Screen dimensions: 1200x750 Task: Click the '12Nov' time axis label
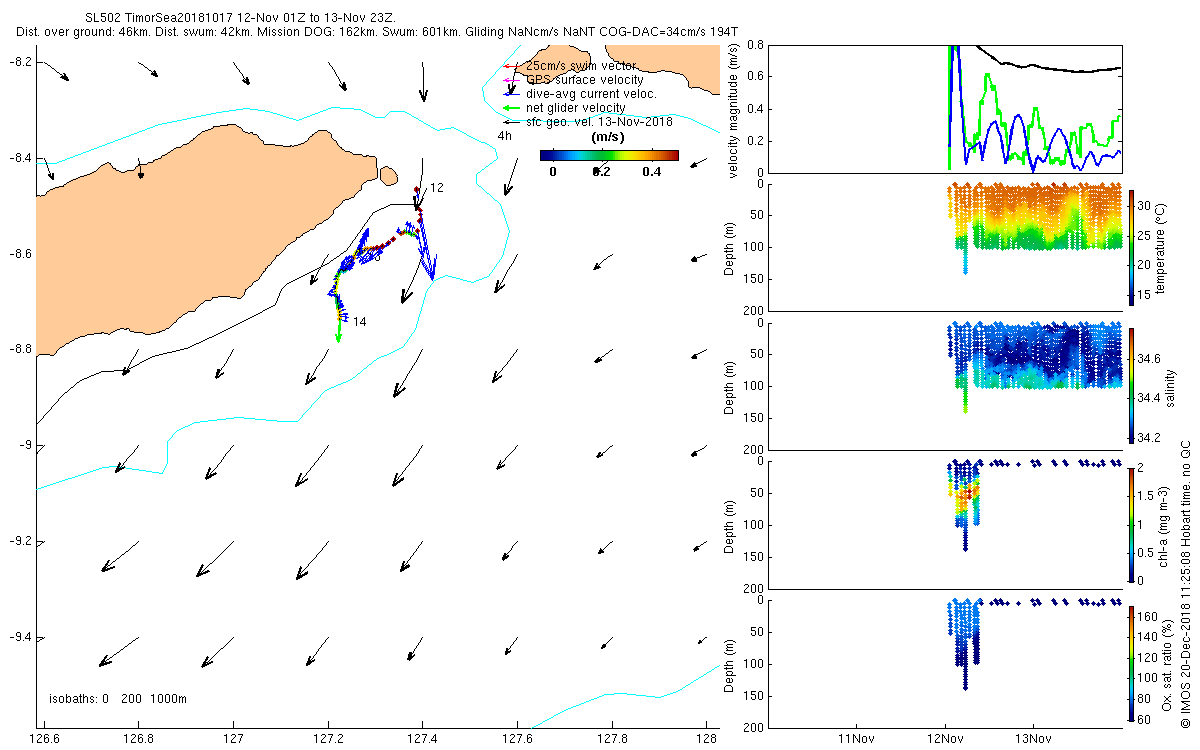pos(945,740)
